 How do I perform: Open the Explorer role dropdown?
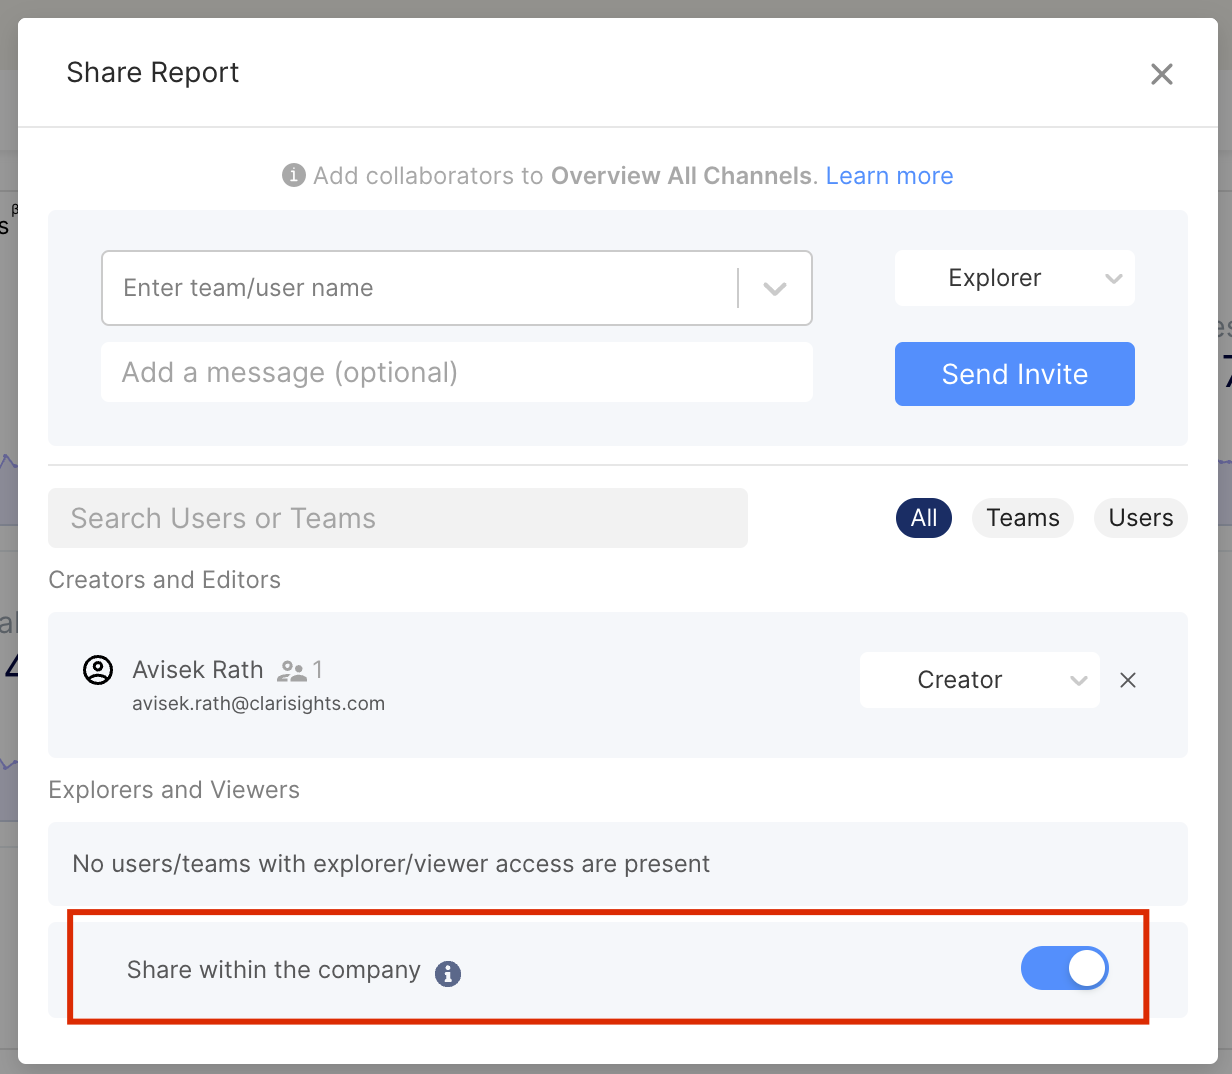tap(1014, 278)
